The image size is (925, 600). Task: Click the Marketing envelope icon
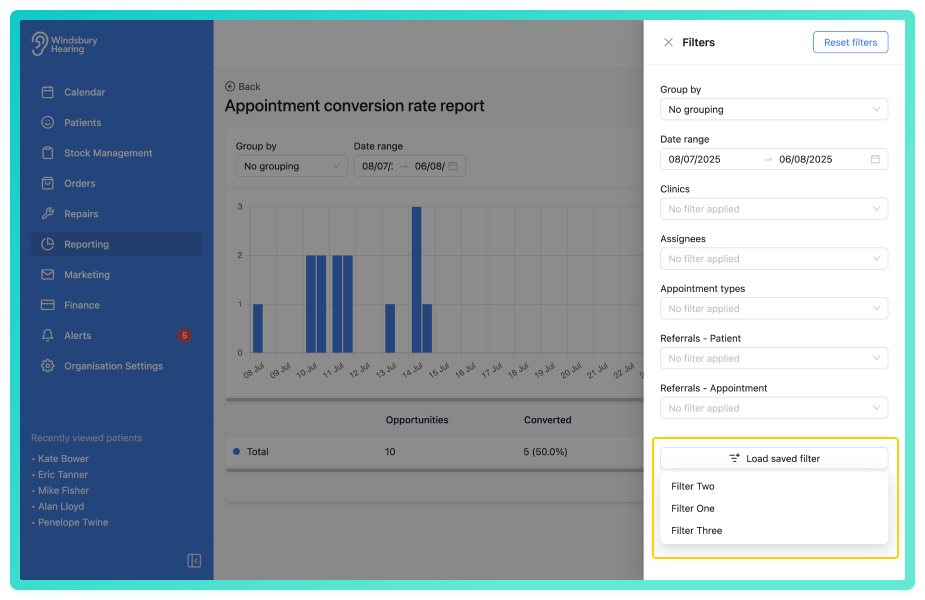tap(47, 275)
